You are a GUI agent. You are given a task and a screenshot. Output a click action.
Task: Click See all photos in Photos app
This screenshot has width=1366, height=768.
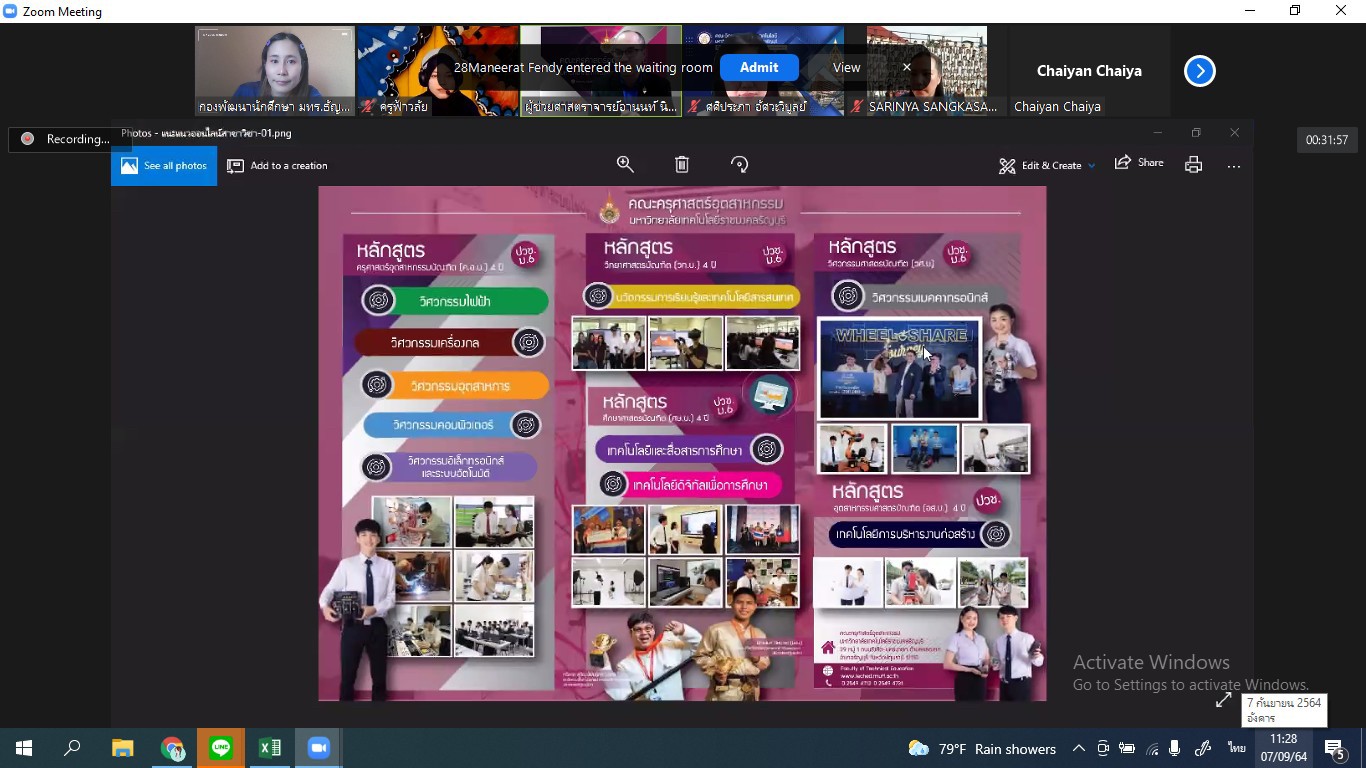point(164,166)
